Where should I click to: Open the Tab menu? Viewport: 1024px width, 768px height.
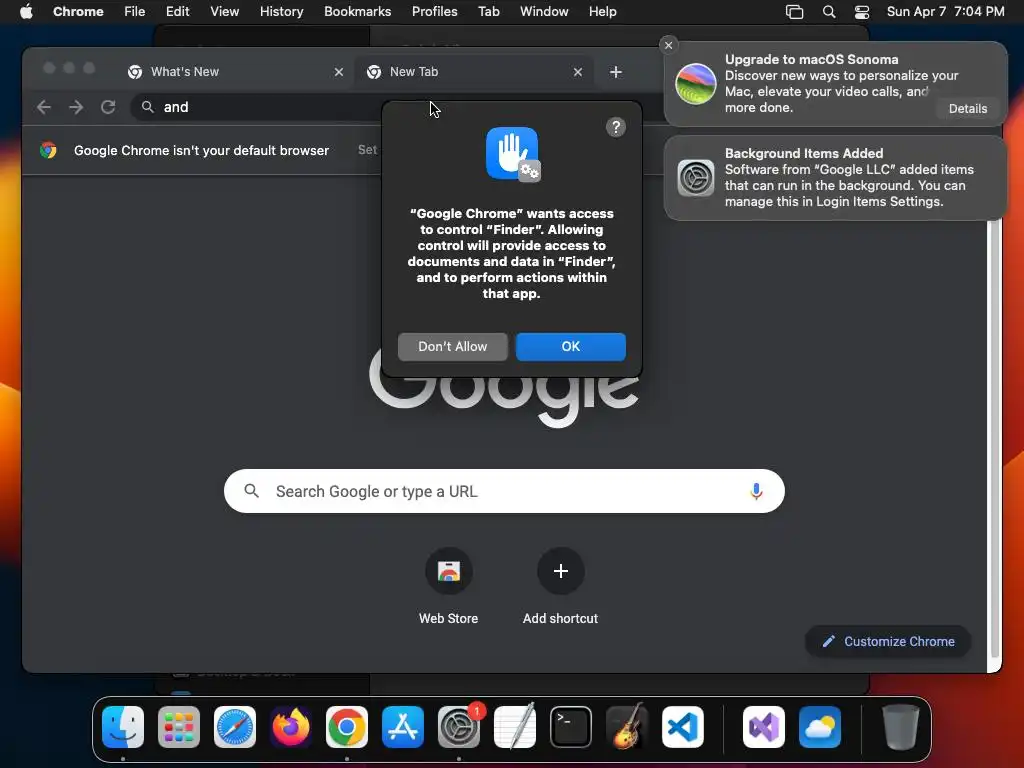coord(488,12)
